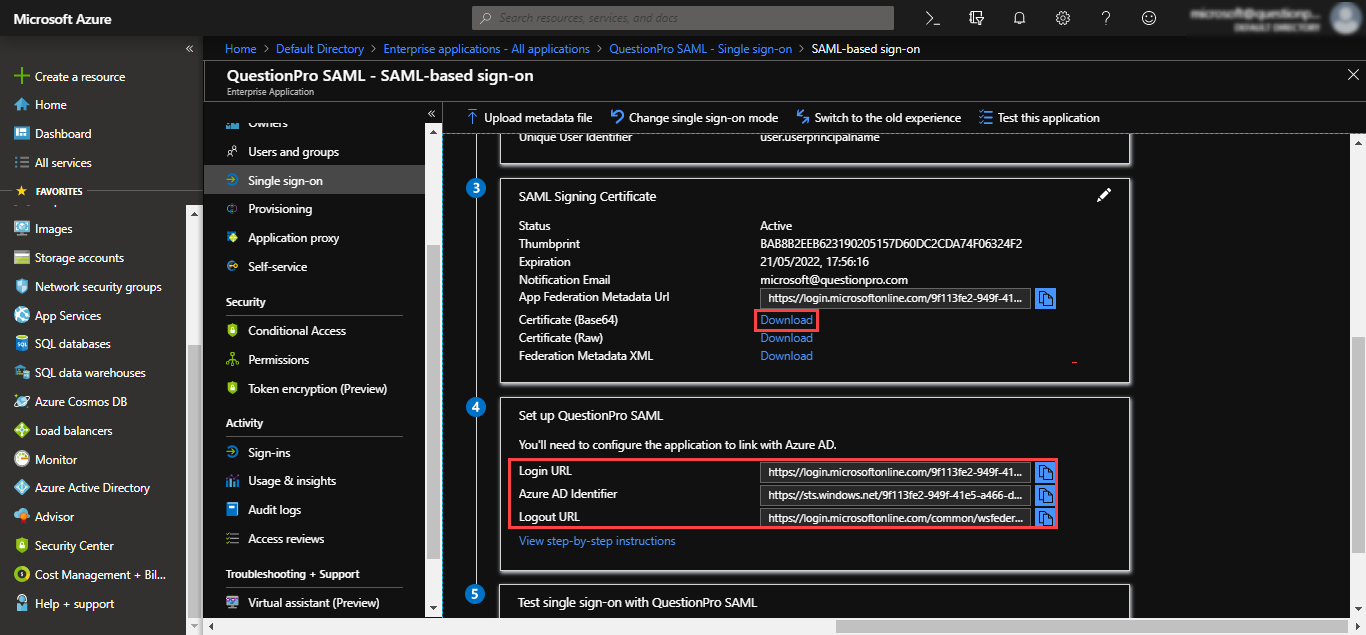The width and height of the screenshot is (1366, 635).
Task: Open the notifications bell icon
Action: click(1019, 18)
